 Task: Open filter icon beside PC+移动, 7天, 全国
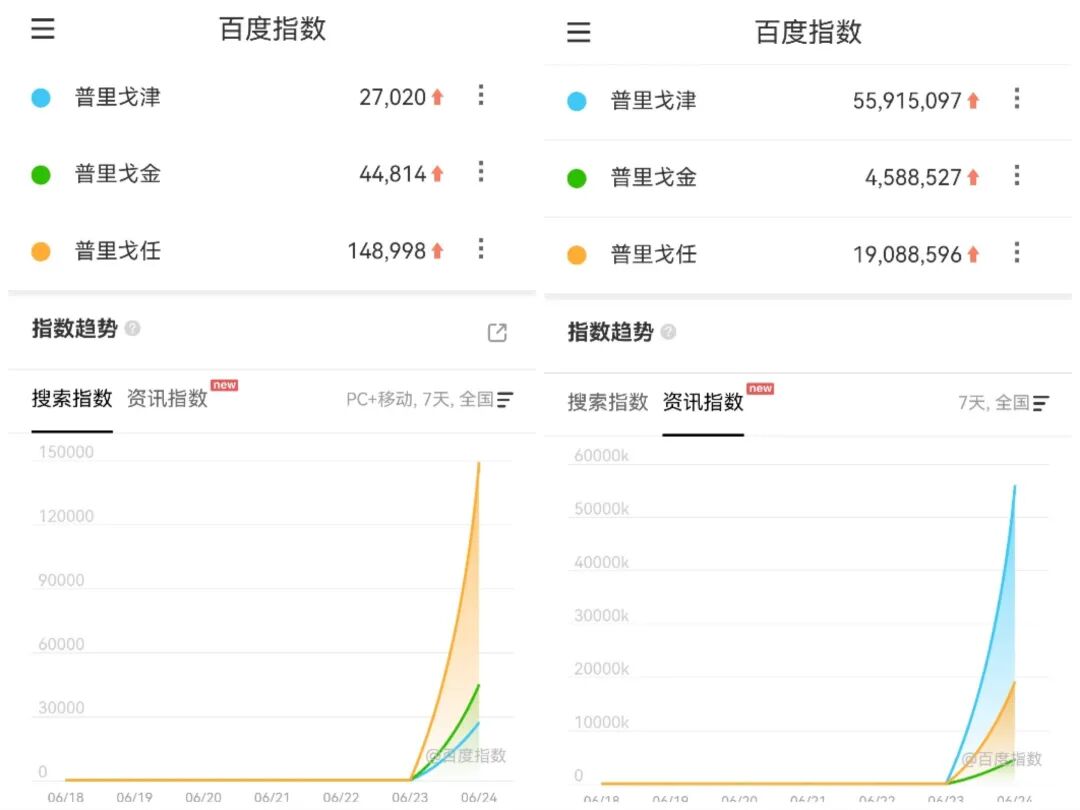(x=505, y=399)
